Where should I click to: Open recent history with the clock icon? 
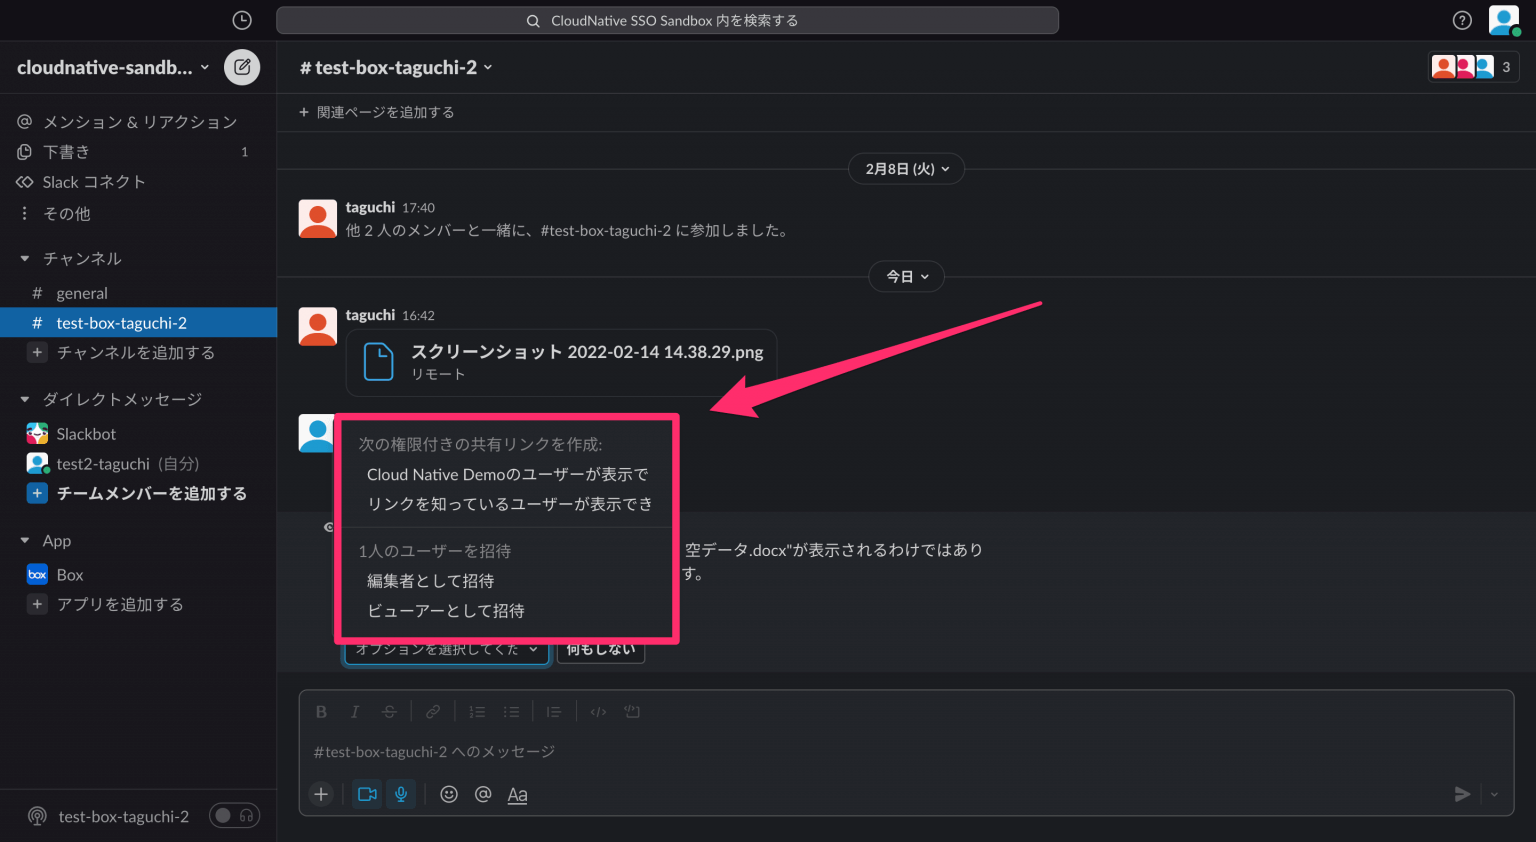pyautogui.click(x=240, y=20)
